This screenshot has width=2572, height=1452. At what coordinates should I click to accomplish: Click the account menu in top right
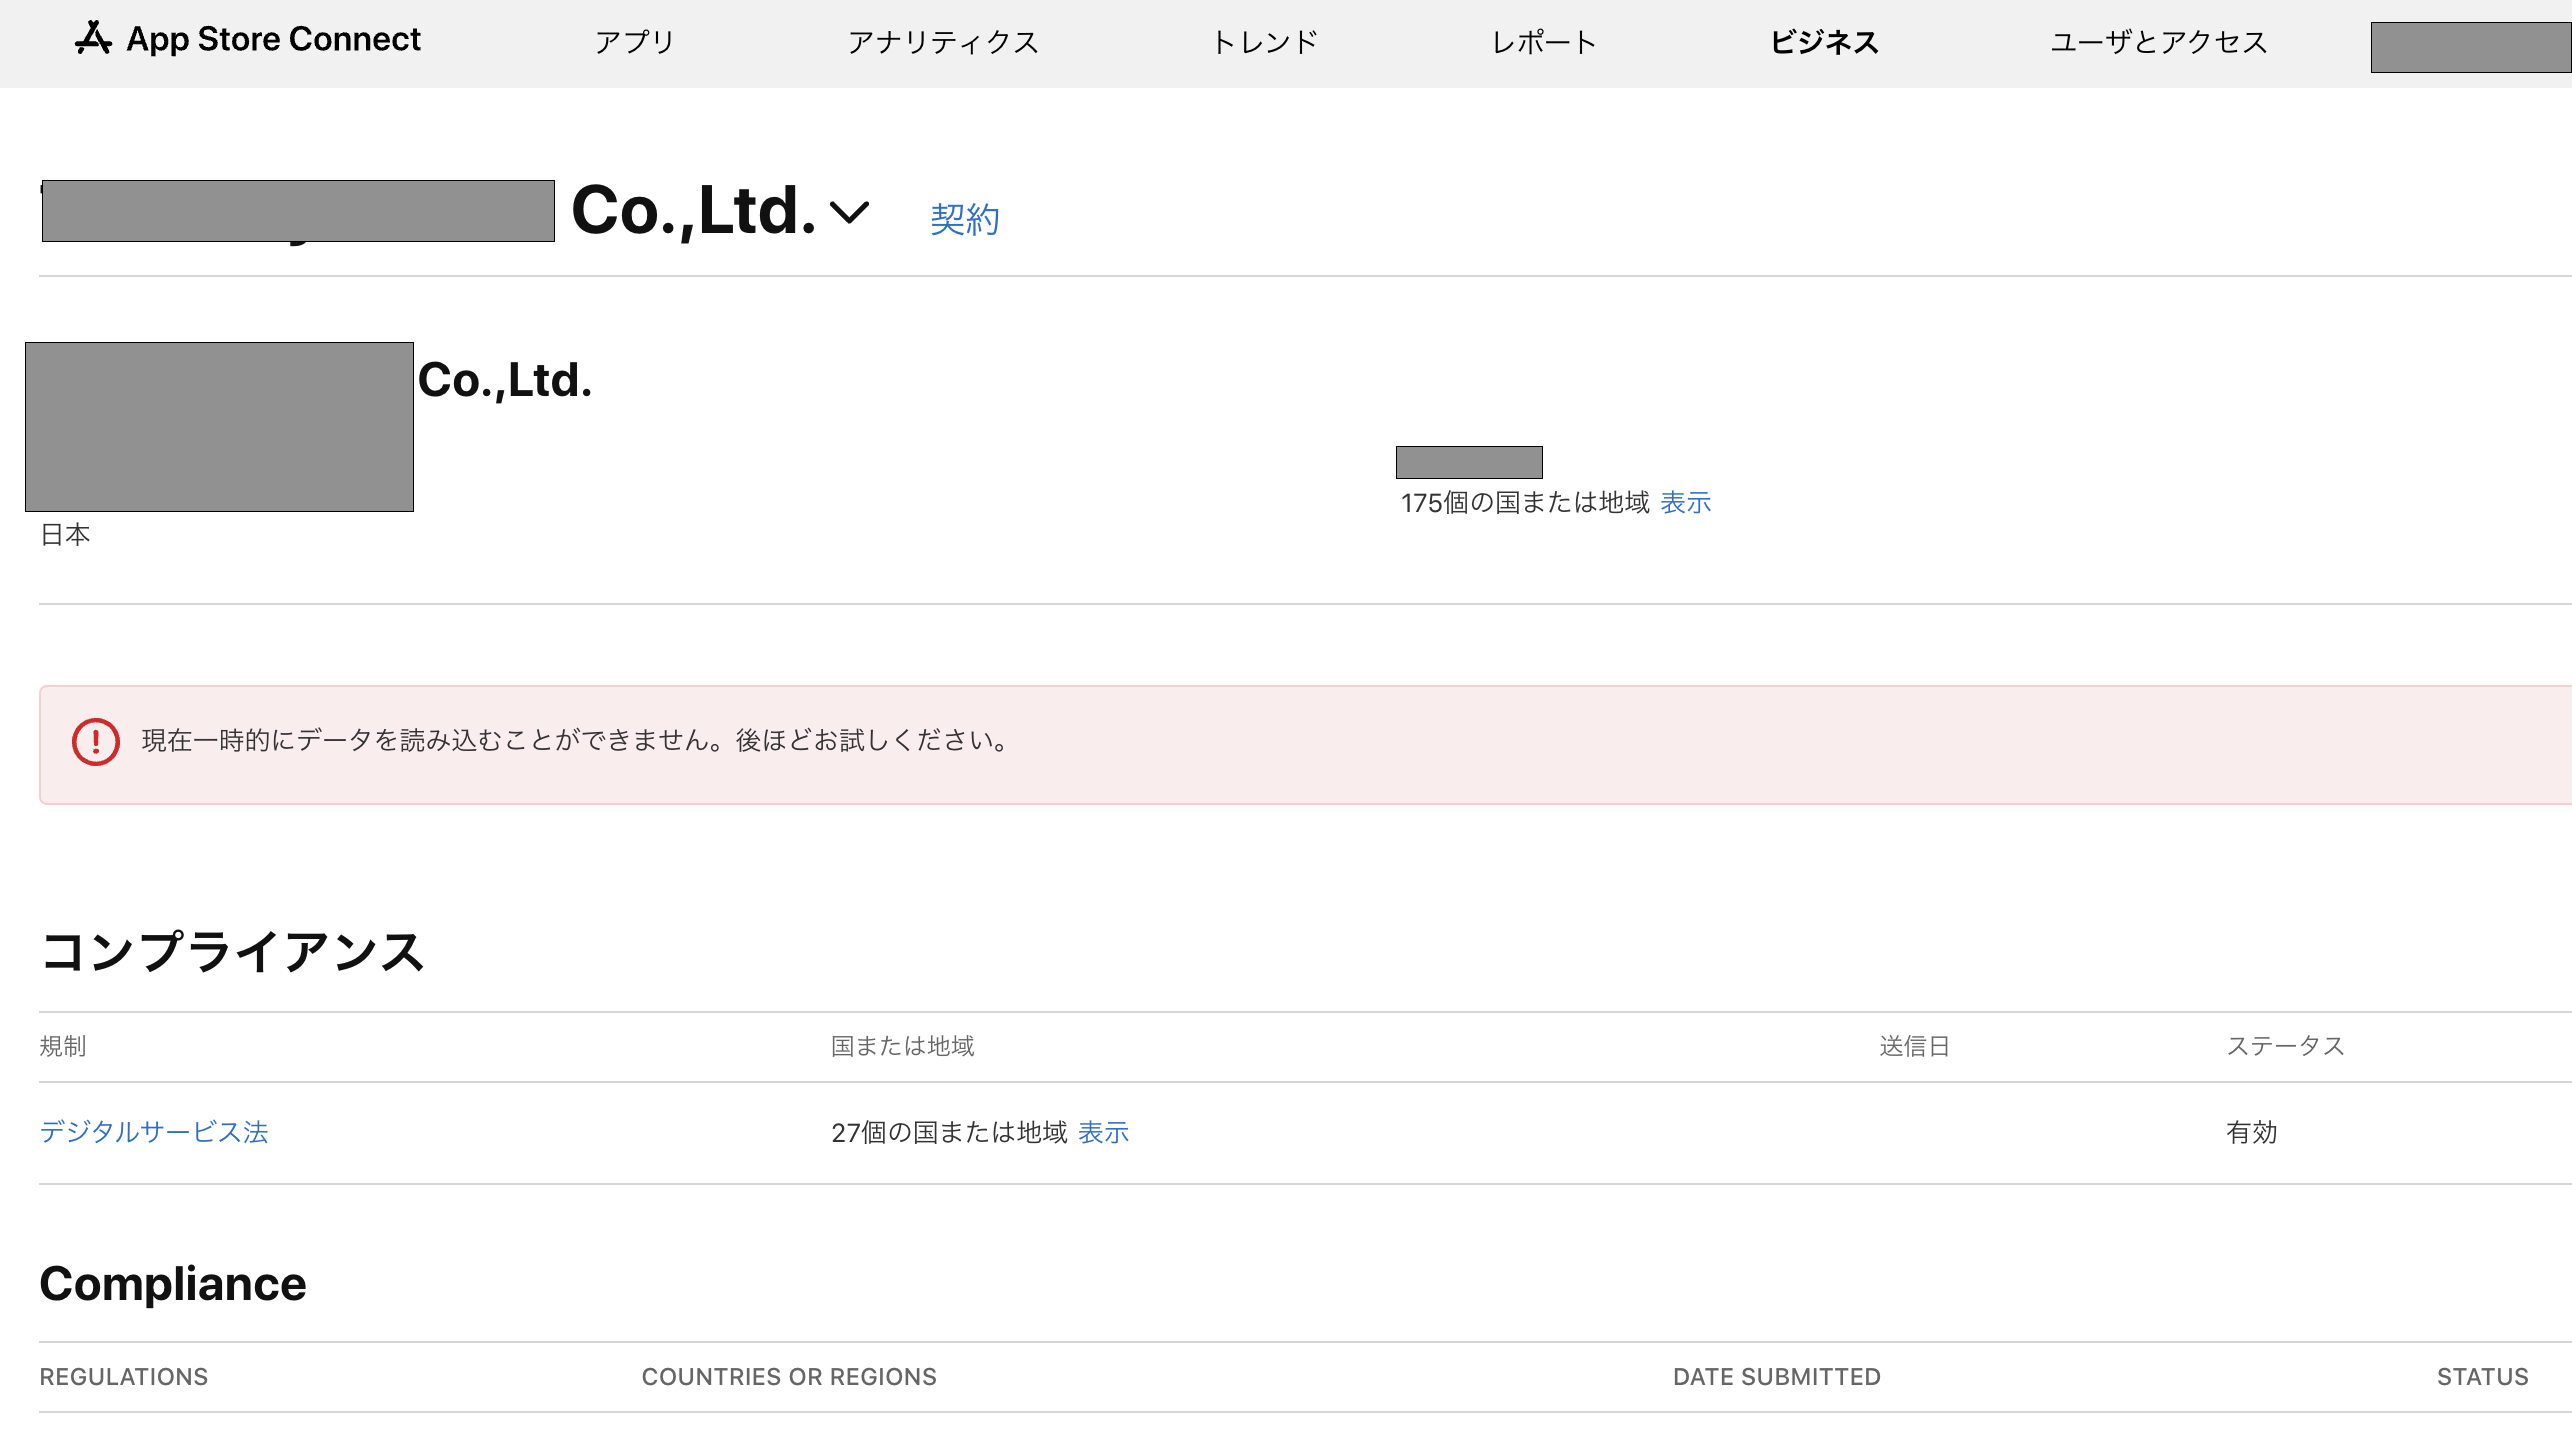[2470, 47]
